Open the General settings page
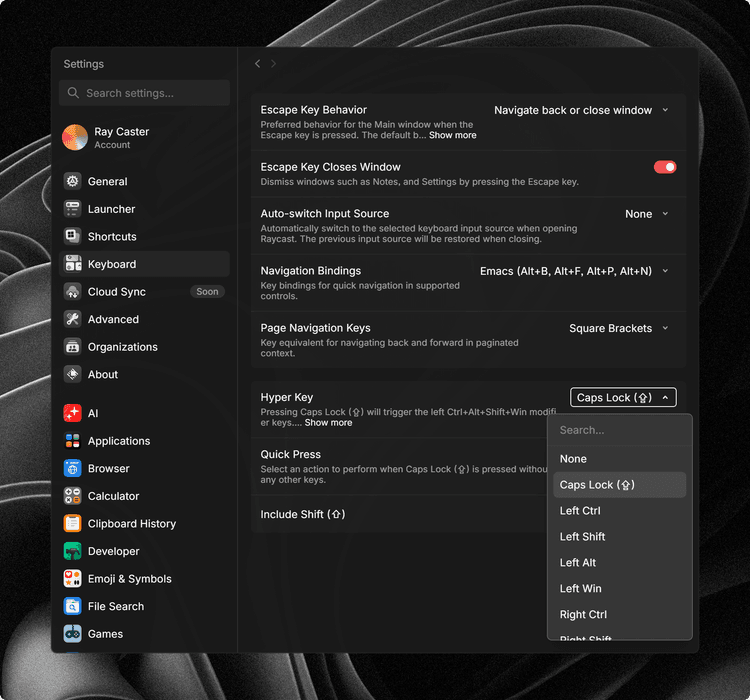The image size is (750, 700). [144, 181]
